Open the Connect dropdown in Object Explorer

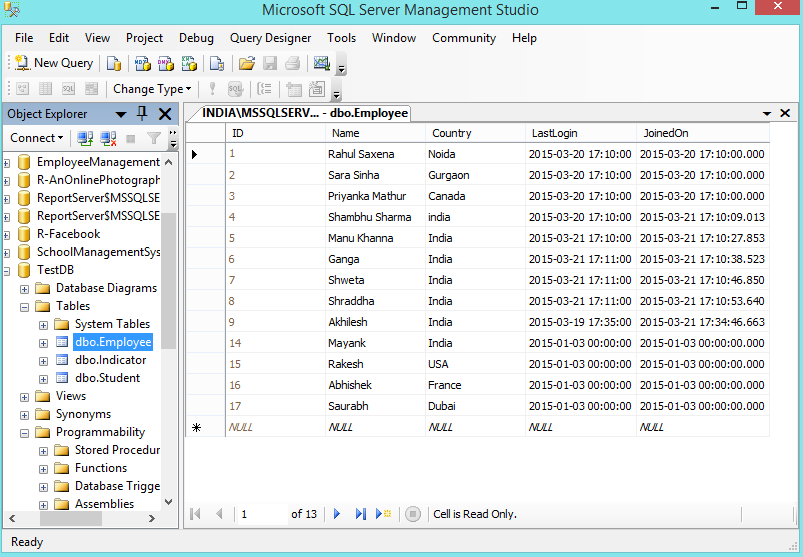point(36,138)
